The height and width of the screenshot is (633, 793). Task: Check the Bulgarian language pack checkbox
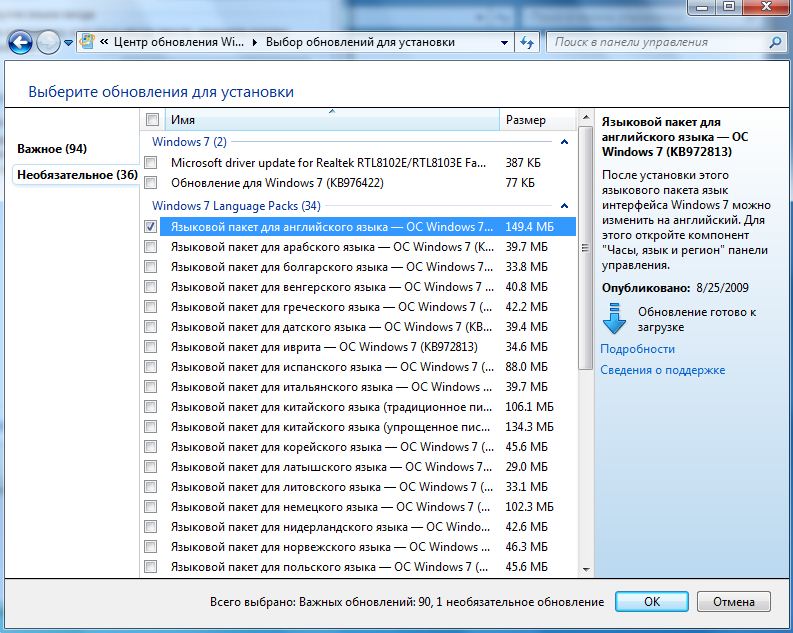click(151, 266)
